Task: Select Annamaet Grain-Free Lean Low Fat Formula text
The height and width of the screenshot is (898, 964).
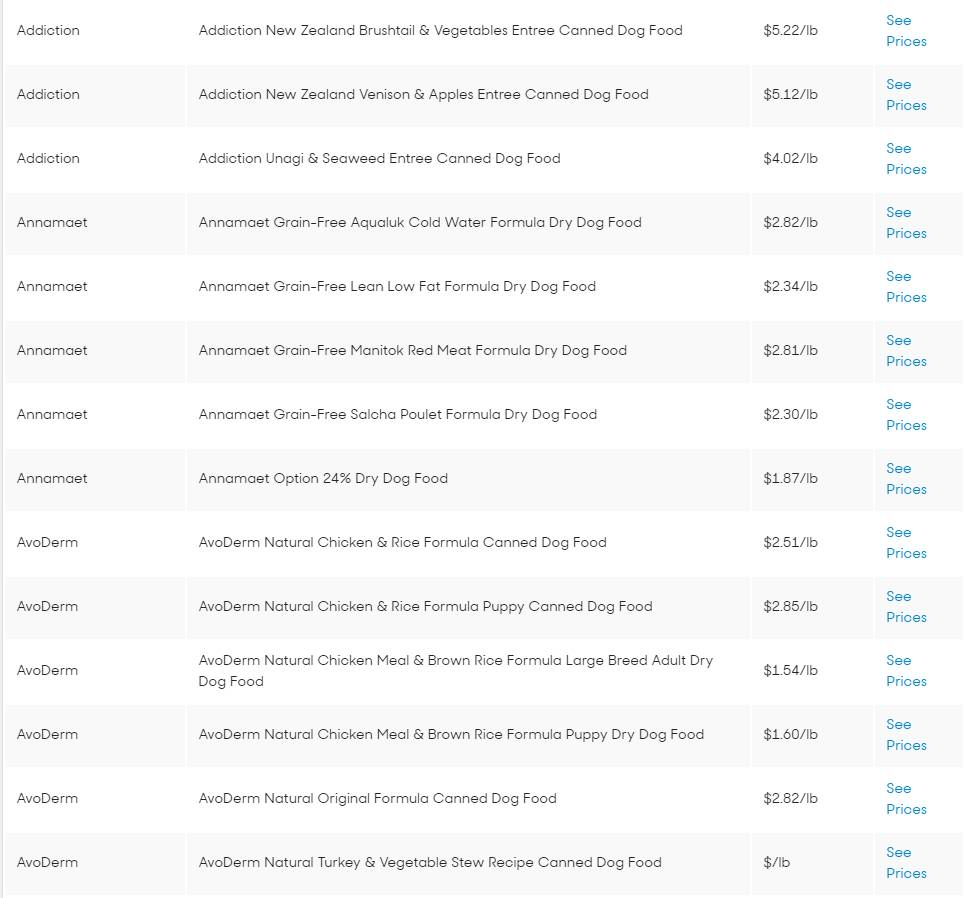Action: [x=397, y=286]
